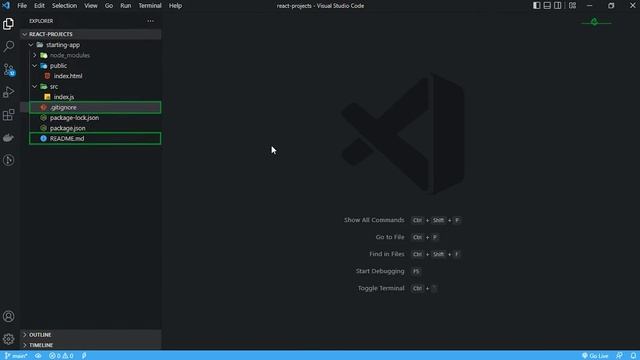Click the main branch indicator in status bar
Screen dimensions: 640x360
coord(16,356)
